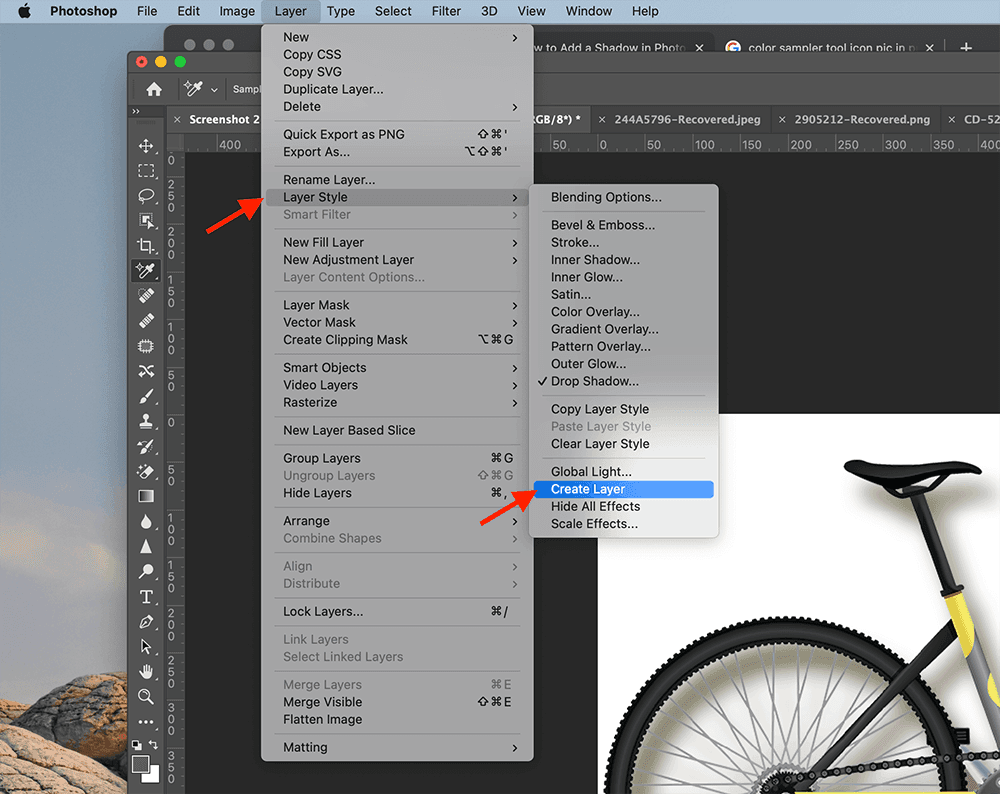1000x794 pixels.
Task: Close the 244A5796-Recovered.jpeg tab
Action: coord(601,119)
